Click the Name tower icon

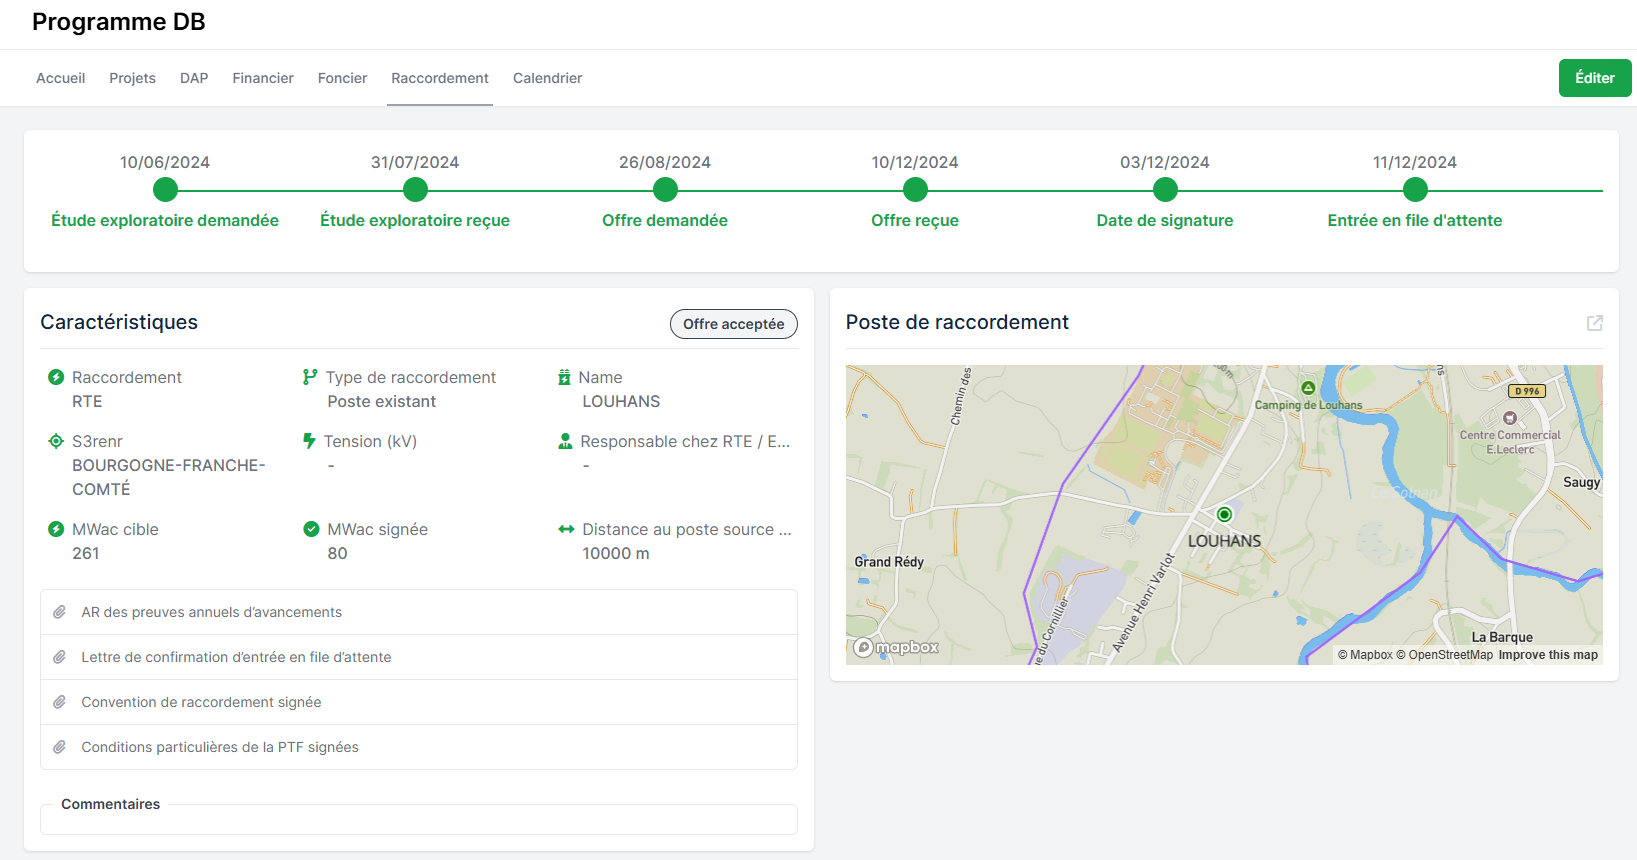564,377
